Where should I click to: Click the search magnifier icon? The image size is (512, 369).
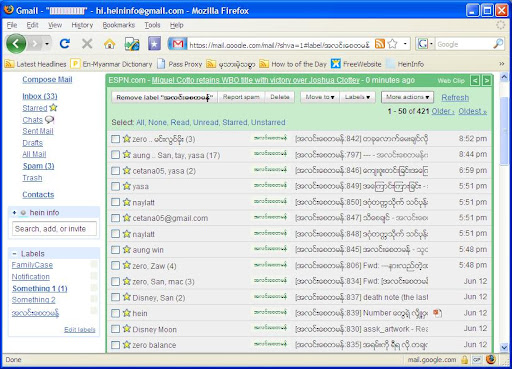click(x=498, y=44)
